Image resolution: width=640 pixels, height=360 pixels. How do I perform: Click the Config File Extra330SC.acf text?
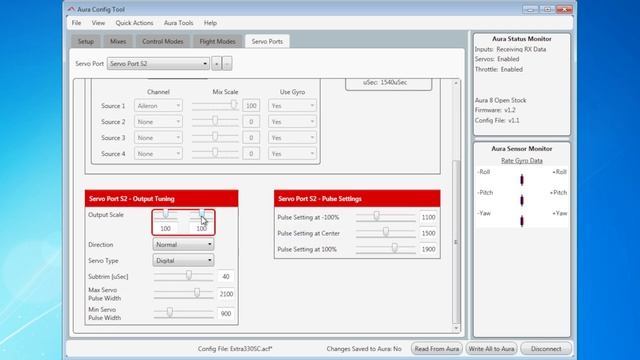pyautogui.click(x=235, y=349)
